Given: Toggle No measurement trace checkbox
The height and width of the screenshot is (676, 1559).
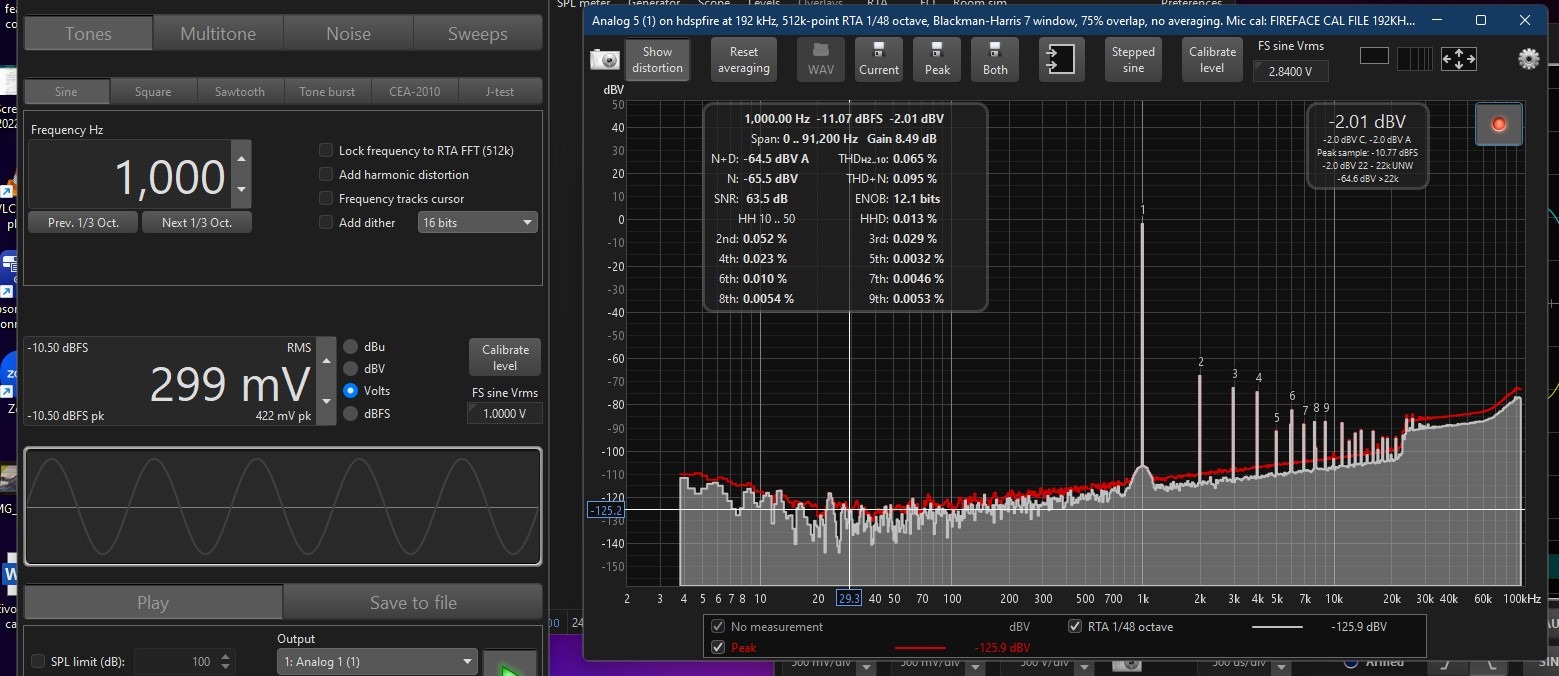Looking at the screenshot, I should (717, 627).
